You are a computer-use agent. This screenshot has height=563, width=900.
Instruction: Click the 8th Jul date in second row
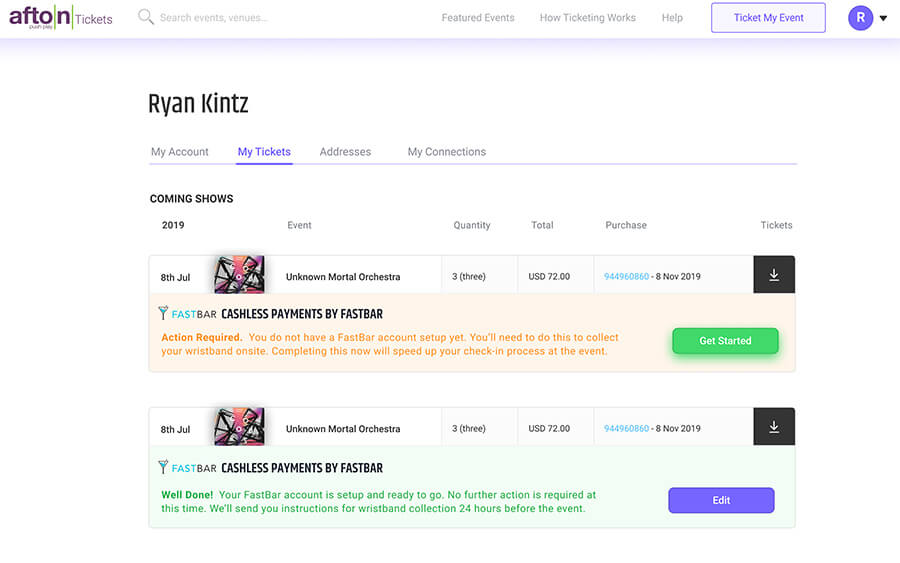[175, 429]
